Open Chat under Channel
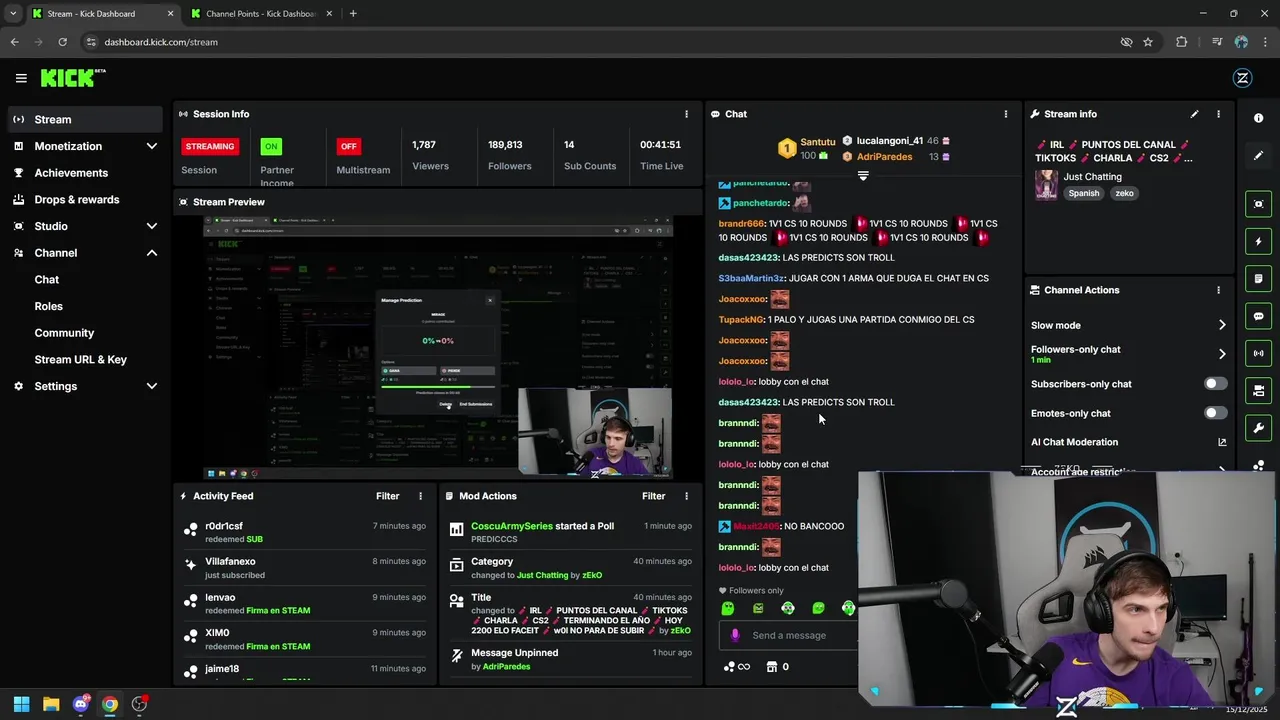The image size is (1280, 720). 47,280
